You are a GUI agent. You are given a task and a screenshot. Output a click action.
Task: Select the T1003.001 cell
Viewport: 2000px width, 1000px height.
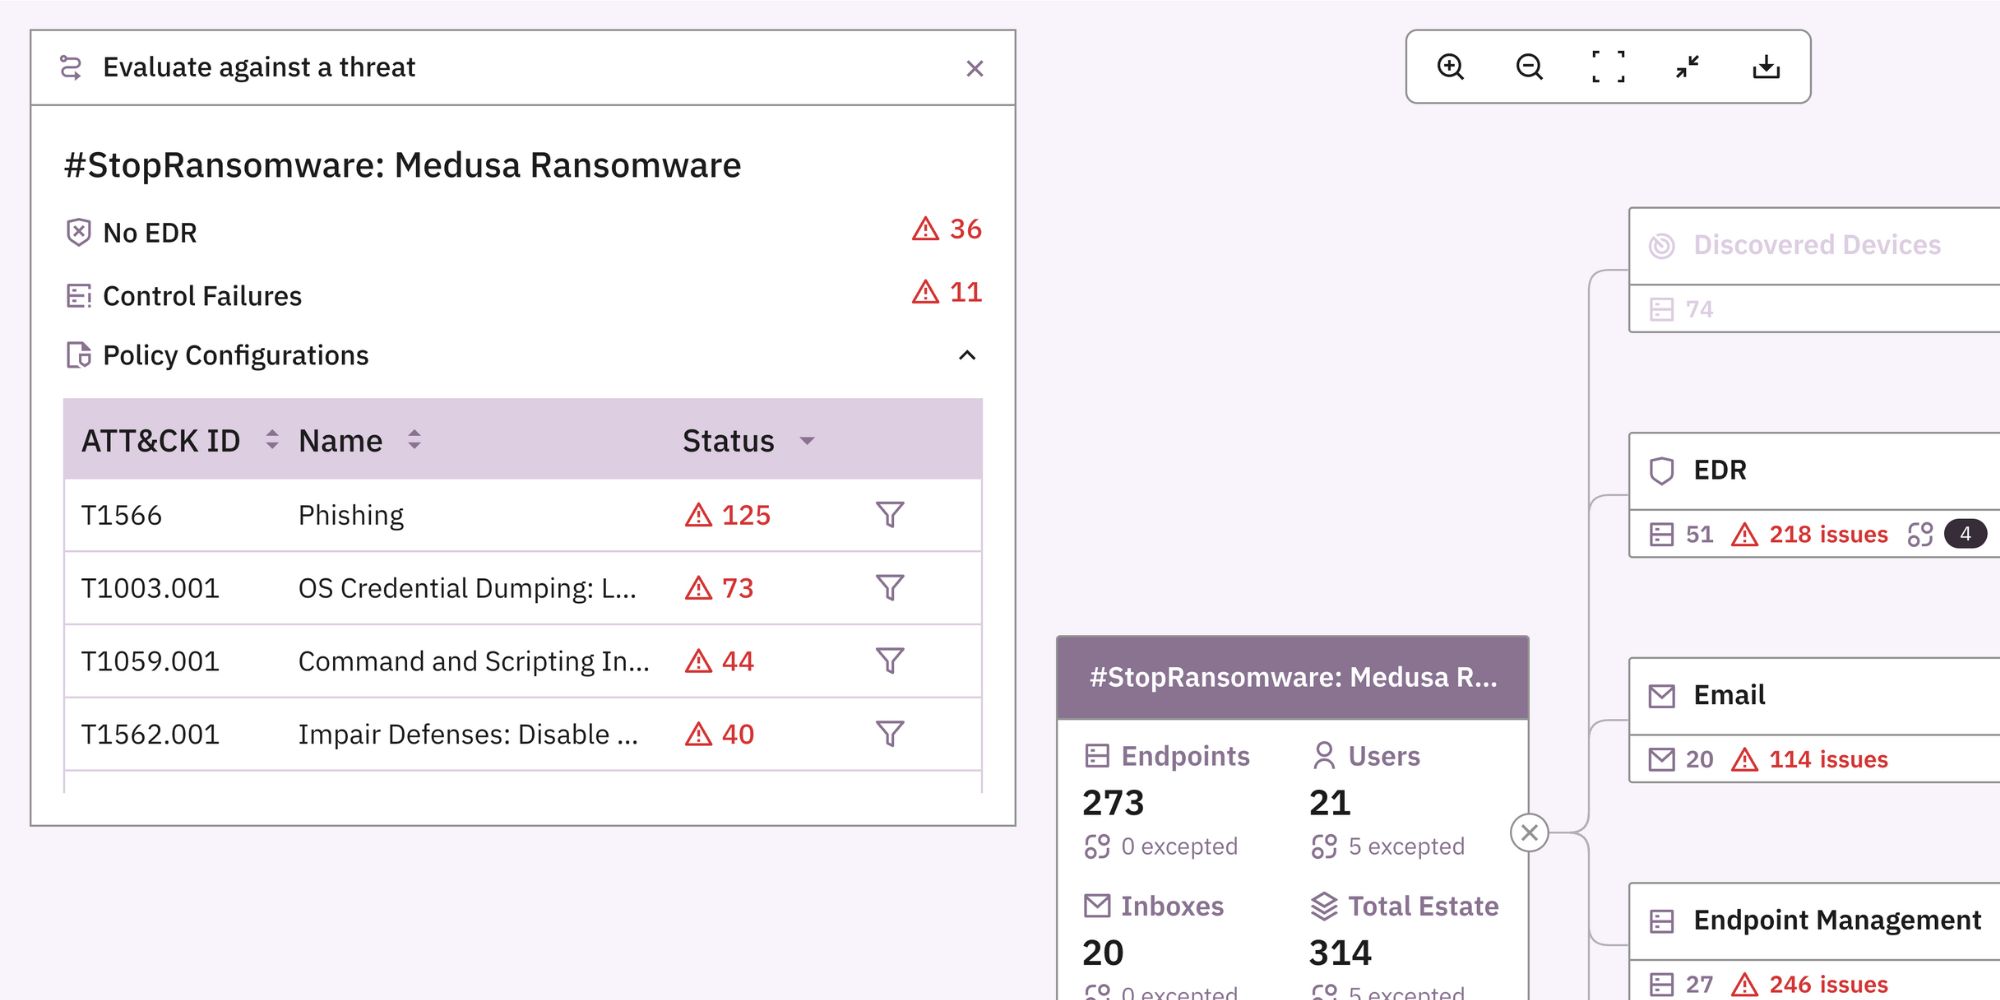coord(150,588)
